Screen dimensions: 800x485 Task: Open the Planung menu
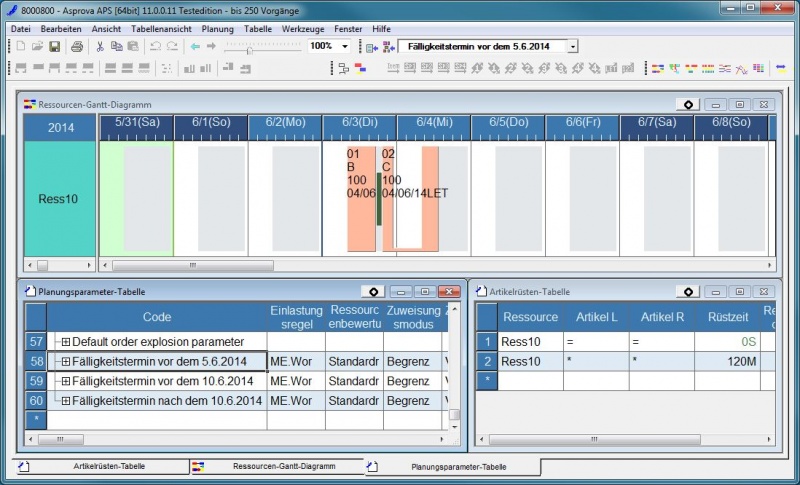click(x=217, y=29)
